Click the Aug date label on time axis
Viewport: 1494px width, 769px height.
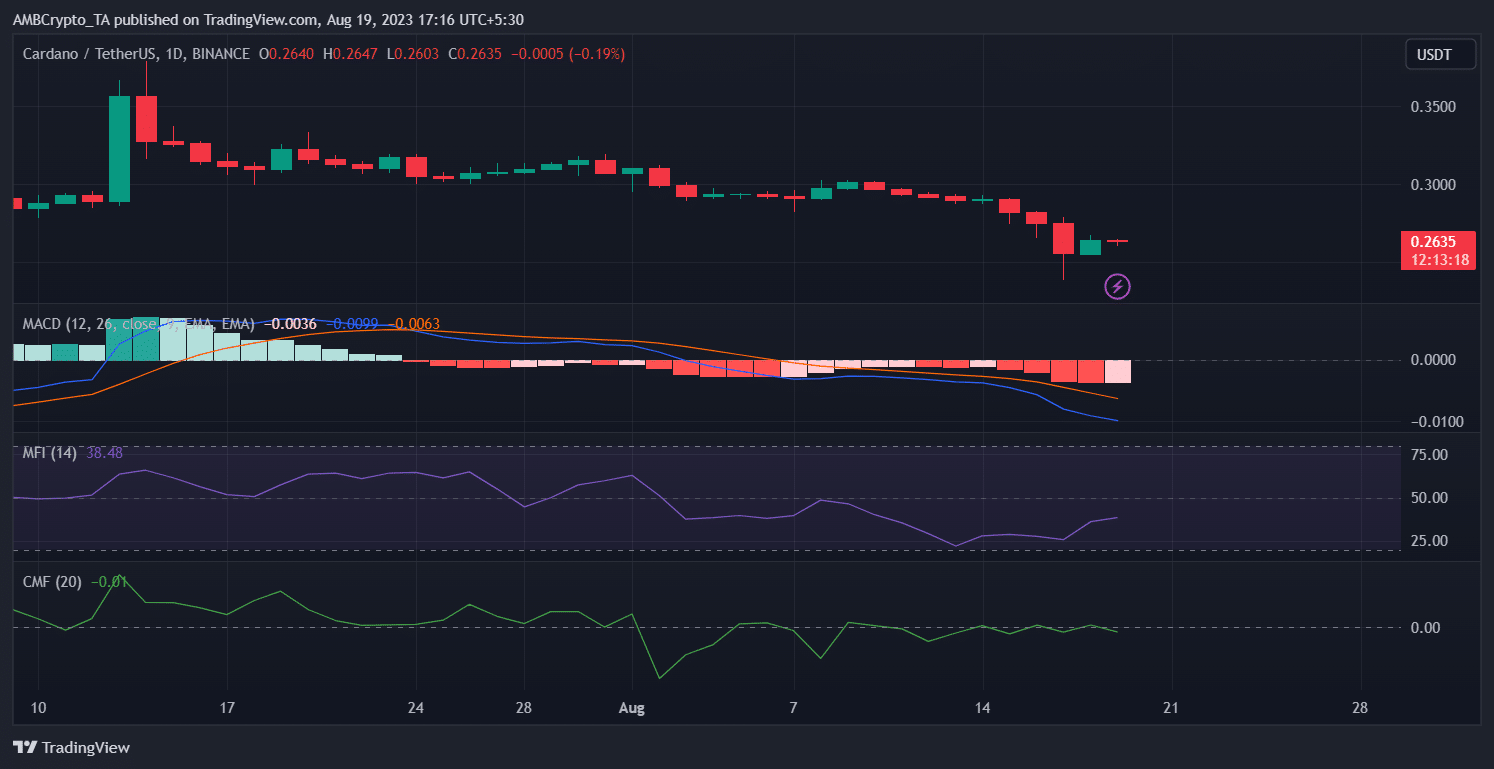pos(632,708)
